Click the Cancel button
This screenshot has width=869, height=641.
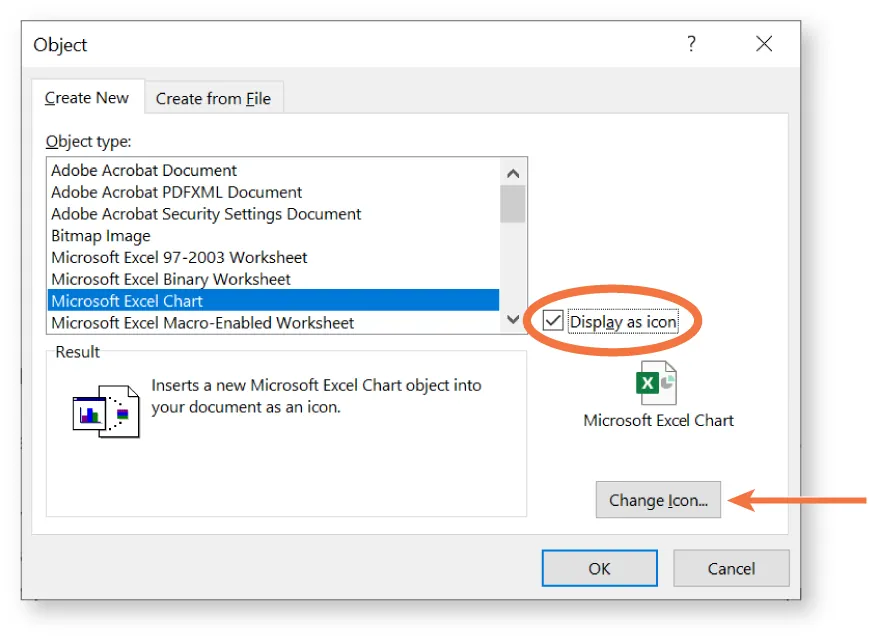pos(731,568)
